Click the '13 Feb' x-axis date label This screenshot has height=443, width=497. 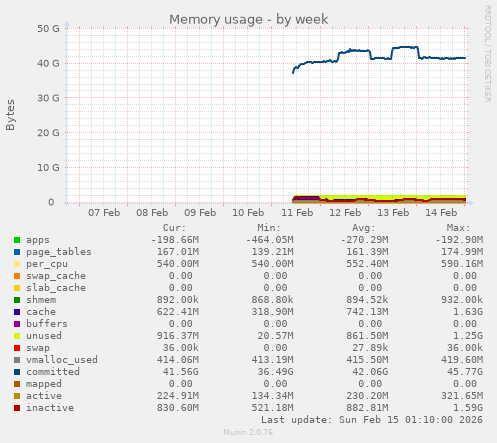393,213
